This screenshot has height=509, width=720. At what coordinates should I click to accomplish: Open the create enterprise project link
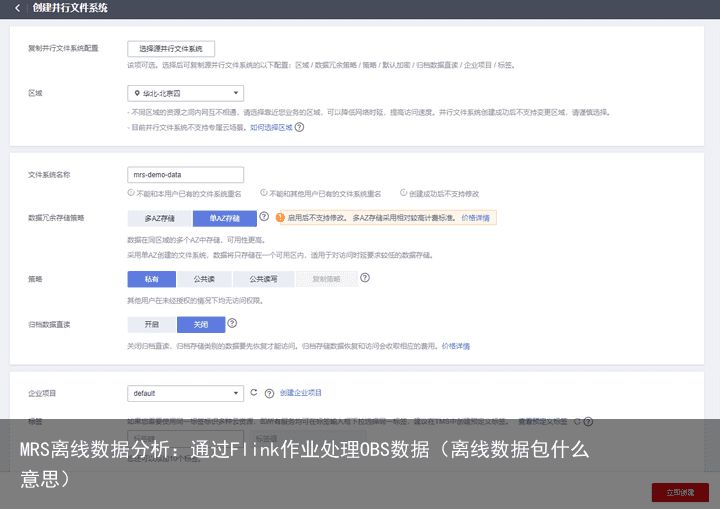tap(301, 393)
